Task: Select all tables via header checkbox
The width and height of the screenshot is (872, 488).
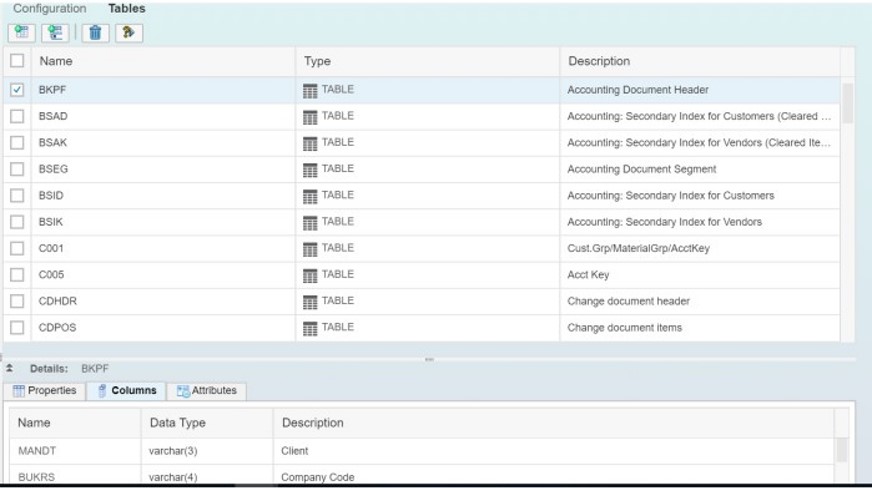Action: point(17,61)
